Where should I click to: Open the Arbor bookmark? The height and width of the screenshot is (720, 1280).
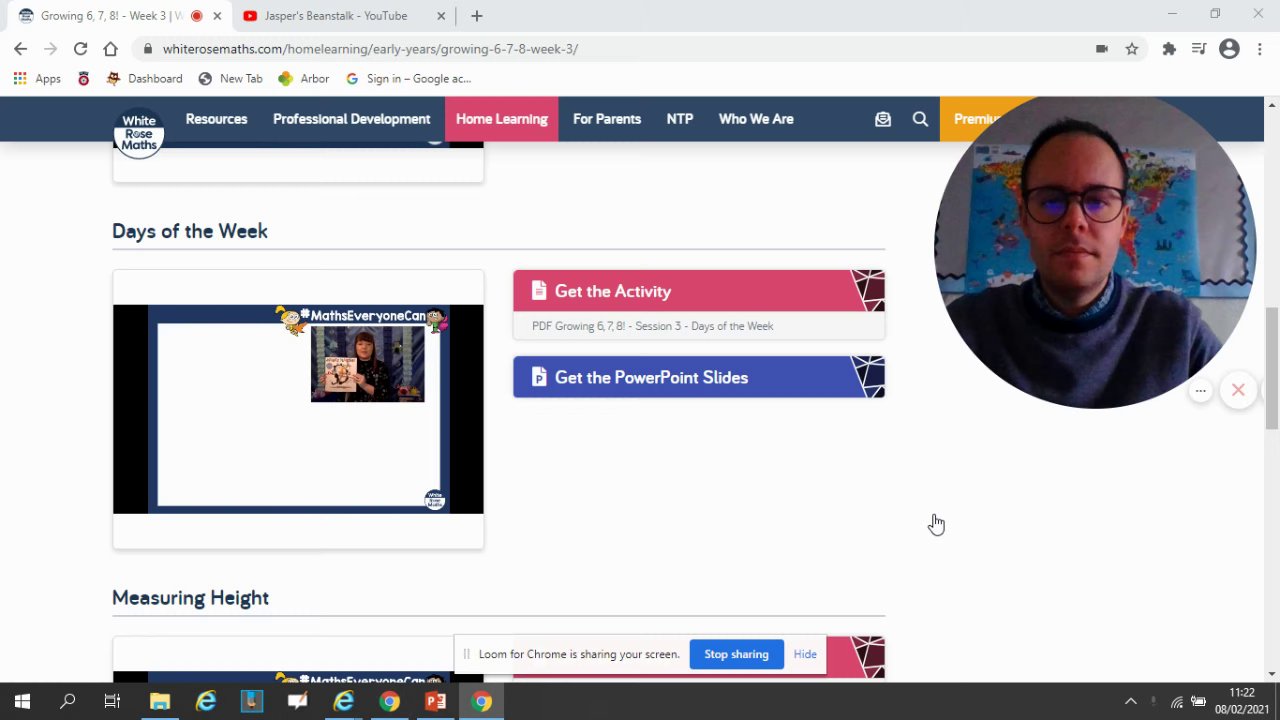coord(304,78)
